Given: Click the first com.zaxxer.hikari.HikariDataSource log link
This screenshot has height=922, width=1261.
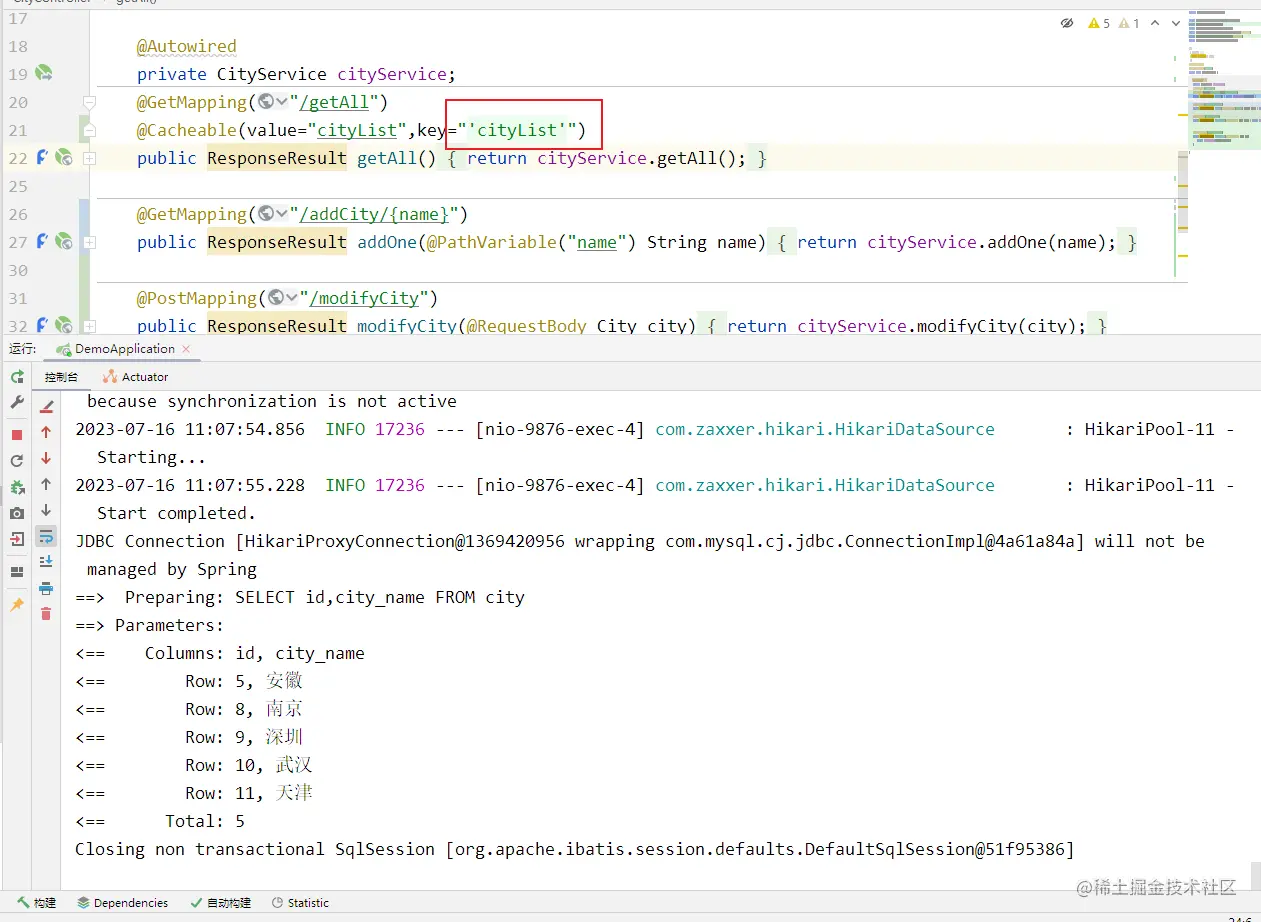Looking at the screenshot, I should [x=825, y=429].
